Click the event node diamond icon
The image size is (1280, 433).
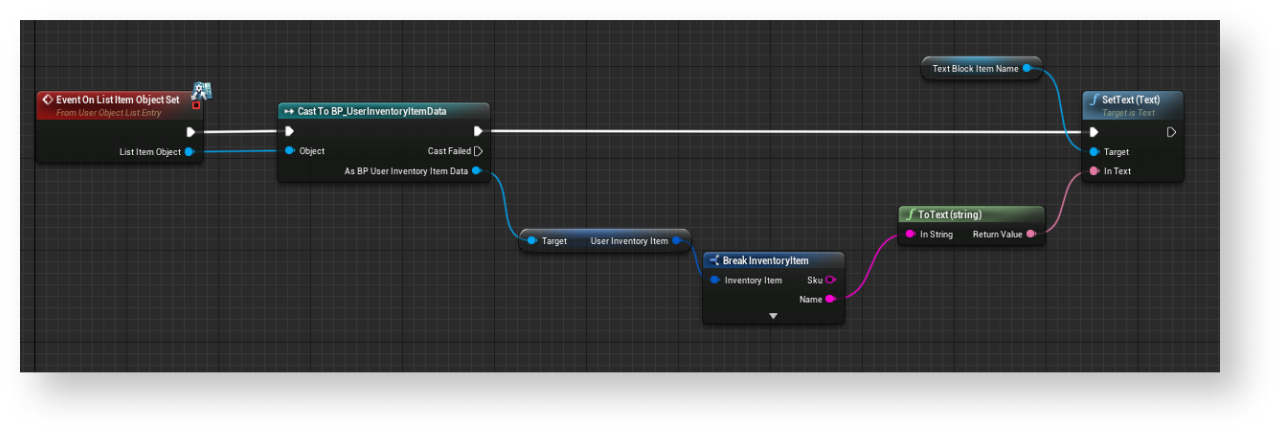tap(47, 100)
